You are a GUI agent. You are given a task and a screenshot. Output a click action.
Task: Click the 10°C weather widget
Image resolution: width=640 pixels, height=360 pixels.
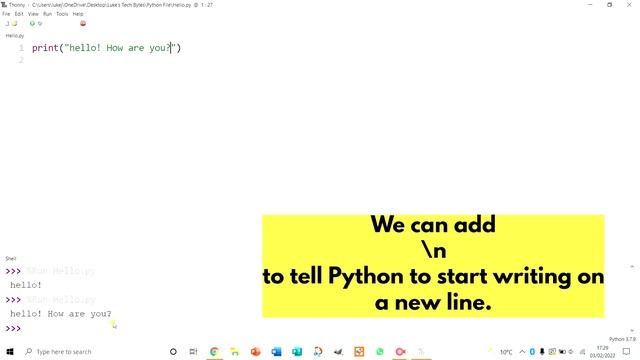501,351
